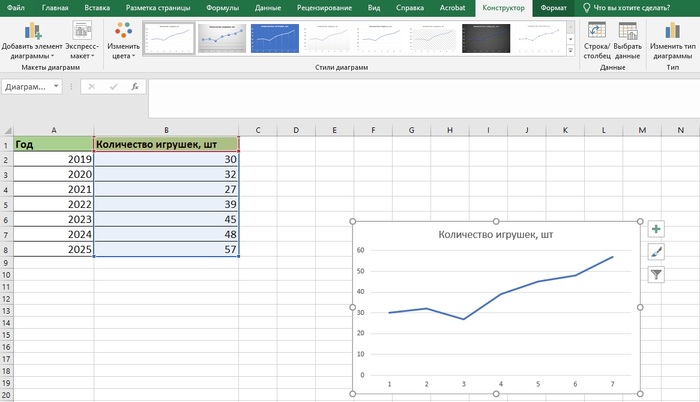Expand the chart styles gallery arrow
This screenshot has height=402, width=700.
(574, 53)
